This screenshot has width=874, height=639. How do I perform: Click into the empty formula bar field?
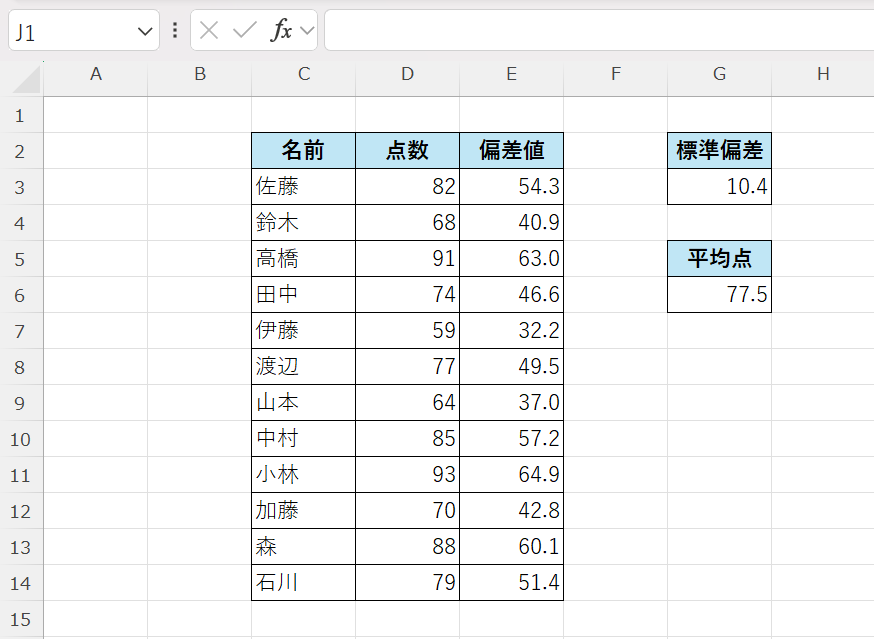point(598,31)
